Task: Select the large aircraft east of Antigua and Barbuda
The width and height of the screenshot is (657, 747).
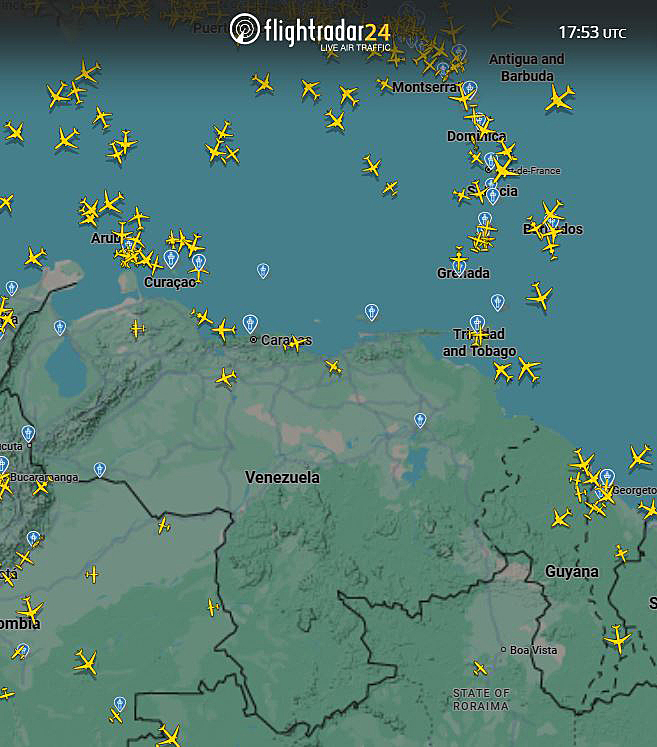Action: (560, 98)
